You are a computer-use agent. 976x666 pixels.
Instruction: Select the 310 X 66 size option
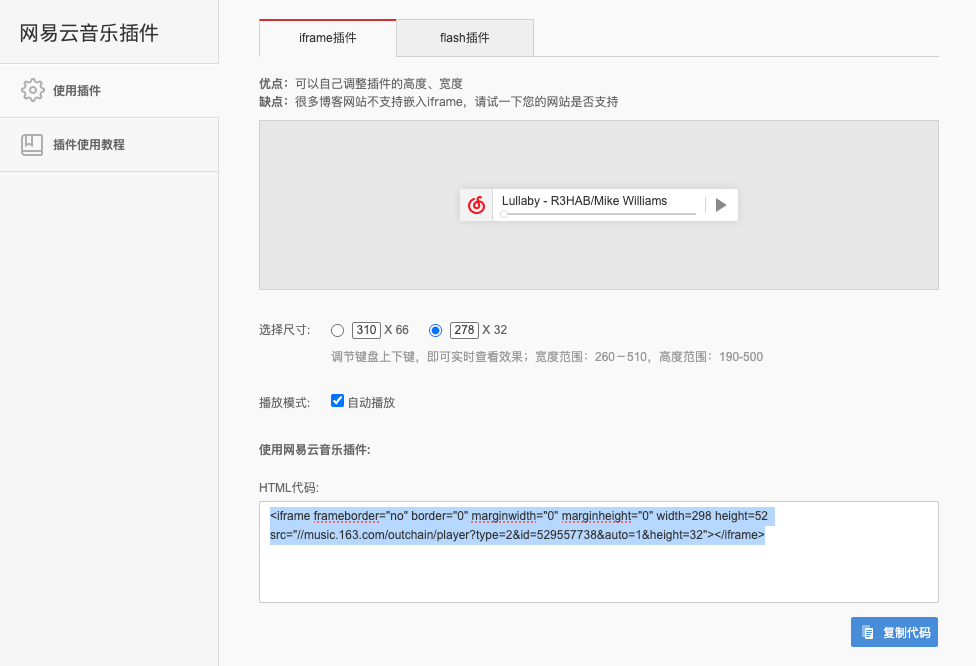pos(337,331)
